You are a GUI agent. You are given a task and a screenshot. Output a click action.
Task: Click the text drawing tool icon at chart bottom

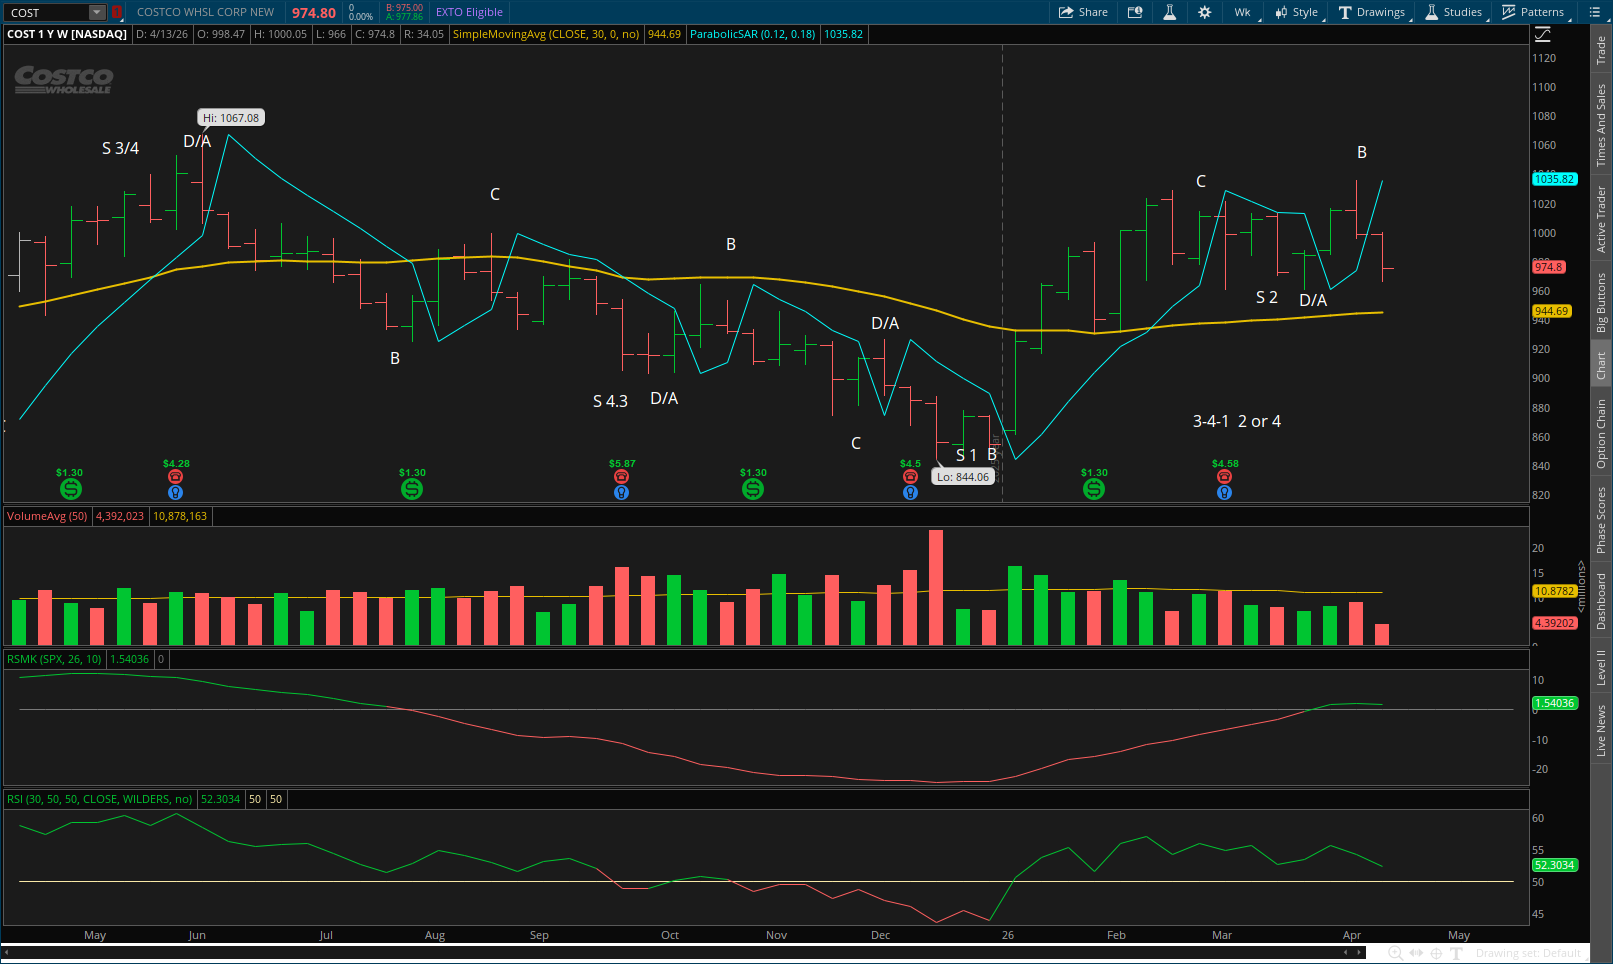(x=1456, y=953)
